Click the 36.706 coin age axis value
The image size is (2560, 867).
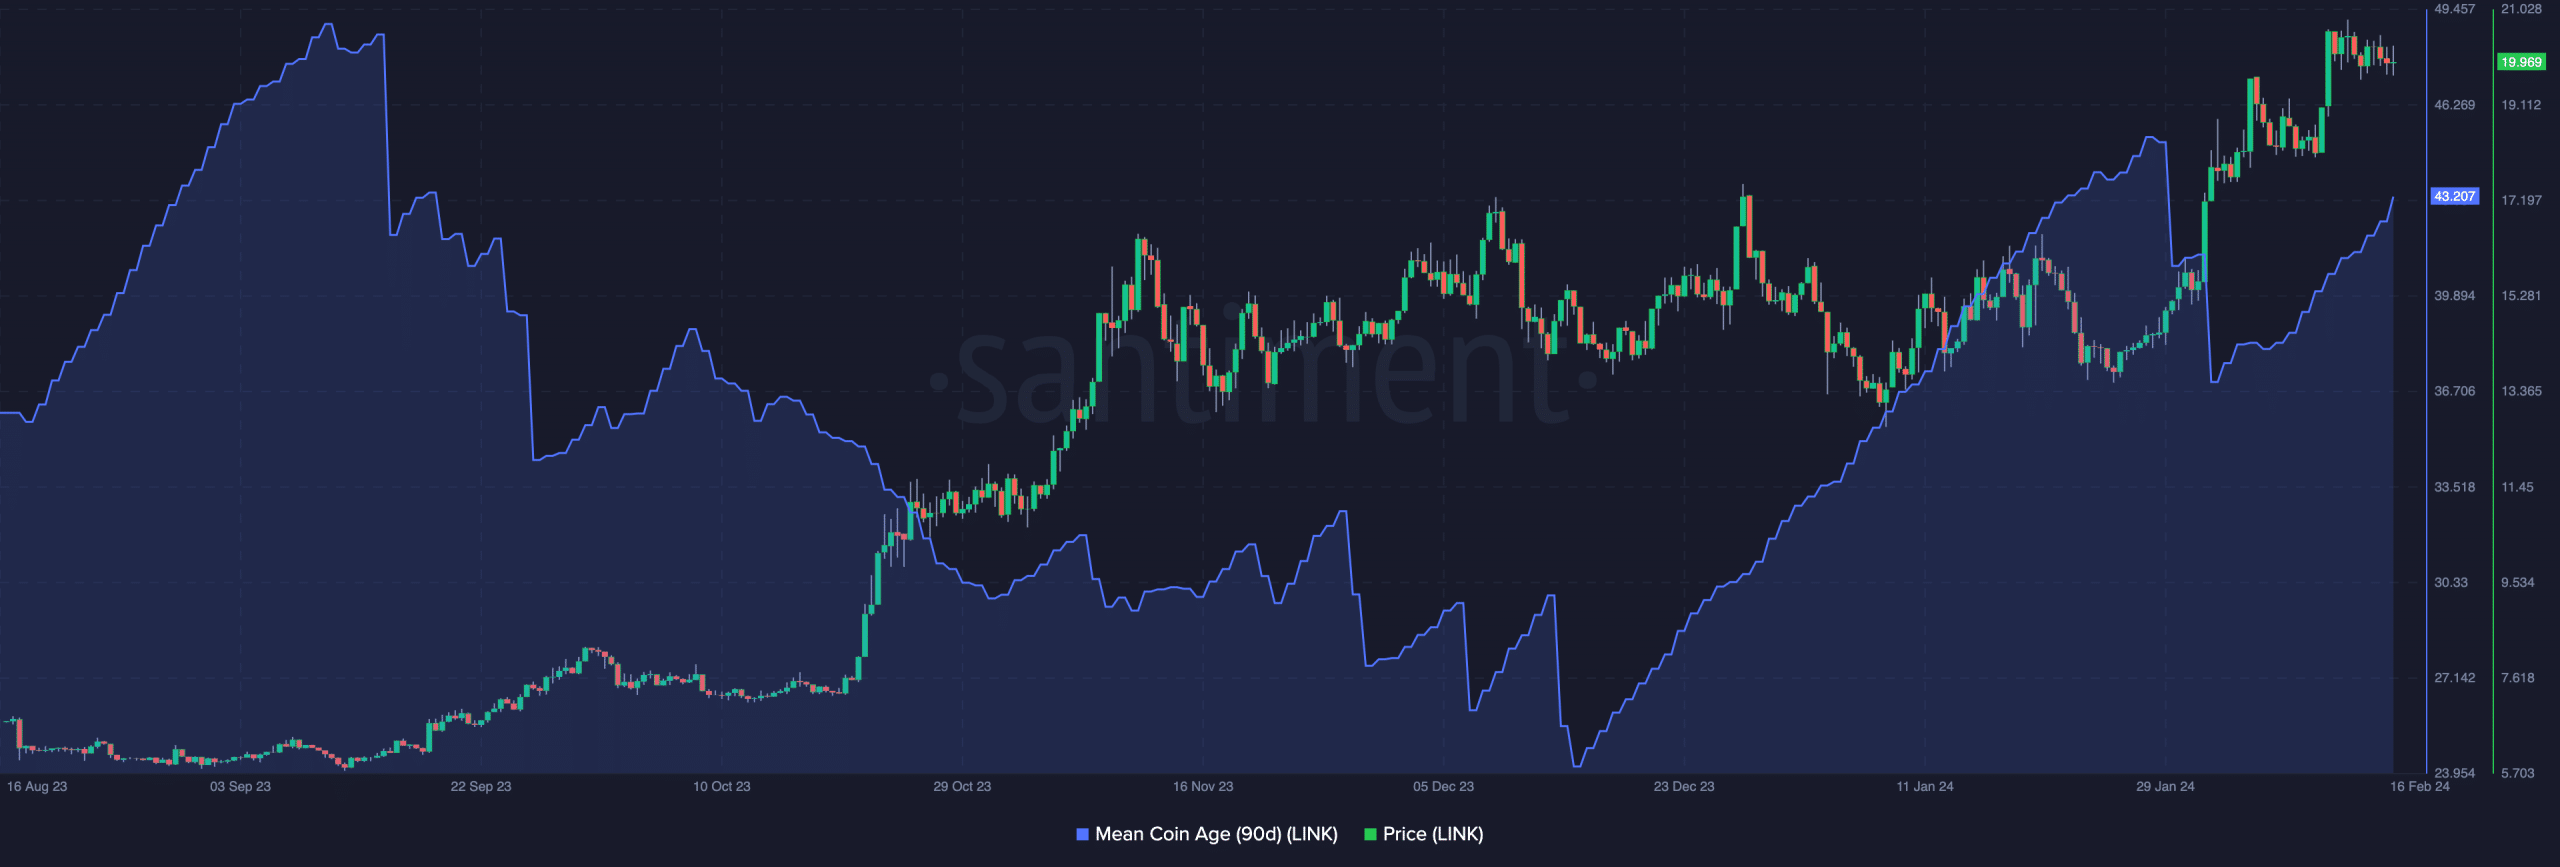click(2455, 391)
